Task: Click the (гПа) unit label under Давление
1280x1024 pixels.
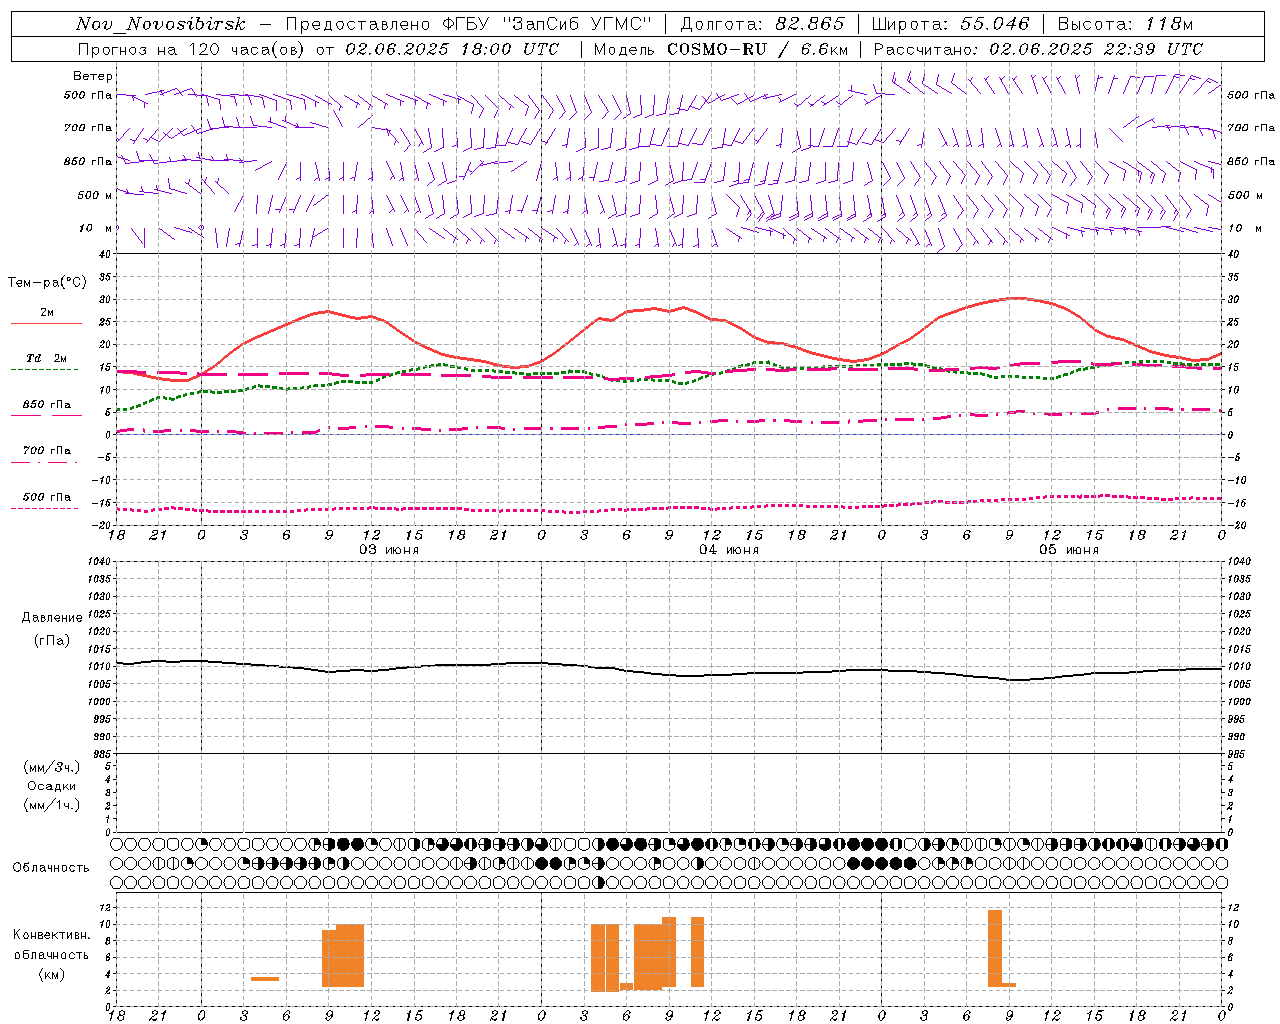Action: point(52,641)
